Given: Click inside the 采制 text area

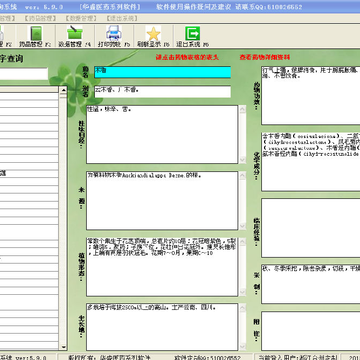Looking at the screenshot, I should pos(311,284).
